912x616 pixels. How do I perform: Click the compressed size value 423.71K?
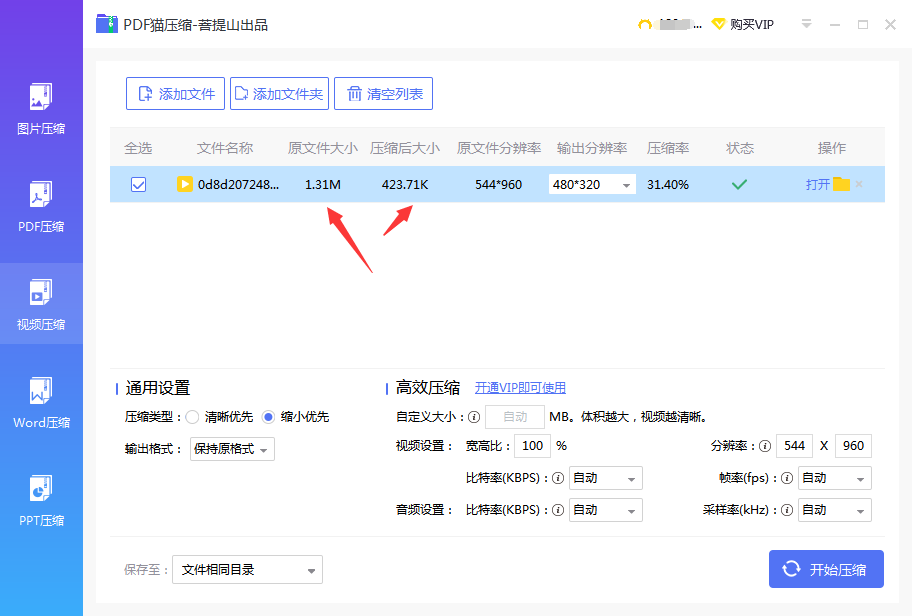click(405, 184)
